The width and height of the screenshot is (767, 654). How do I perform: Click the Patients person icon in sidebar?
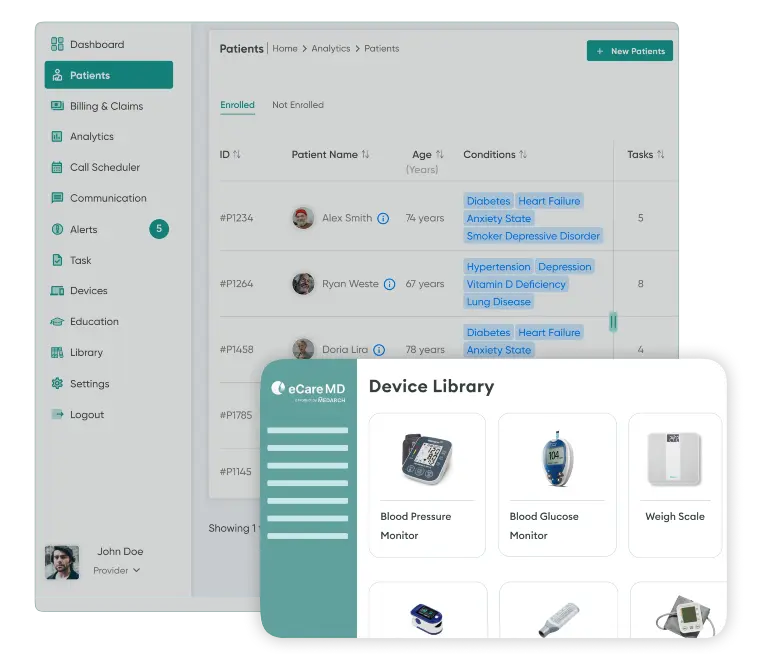pos(57,75)
